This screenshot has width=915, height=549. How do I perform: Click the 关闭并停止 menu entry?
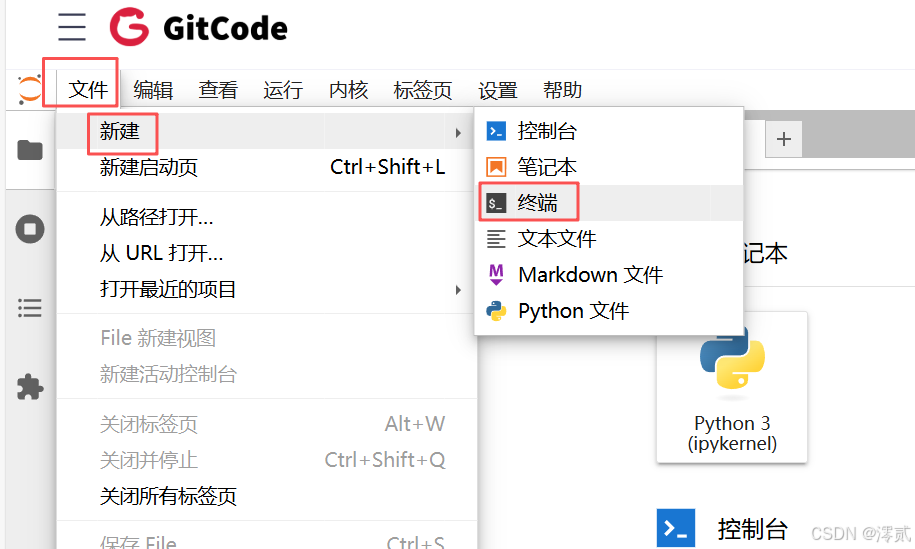coord(266,460)
